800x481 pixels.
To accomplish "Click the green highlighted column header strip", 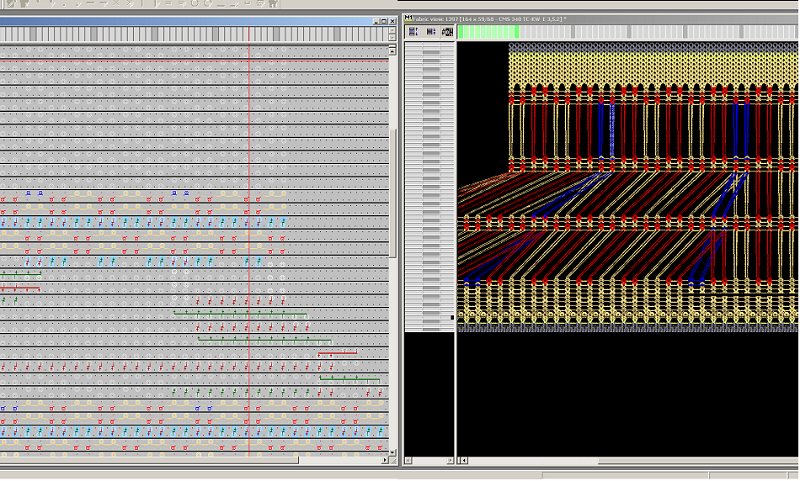I will [489, 32].
